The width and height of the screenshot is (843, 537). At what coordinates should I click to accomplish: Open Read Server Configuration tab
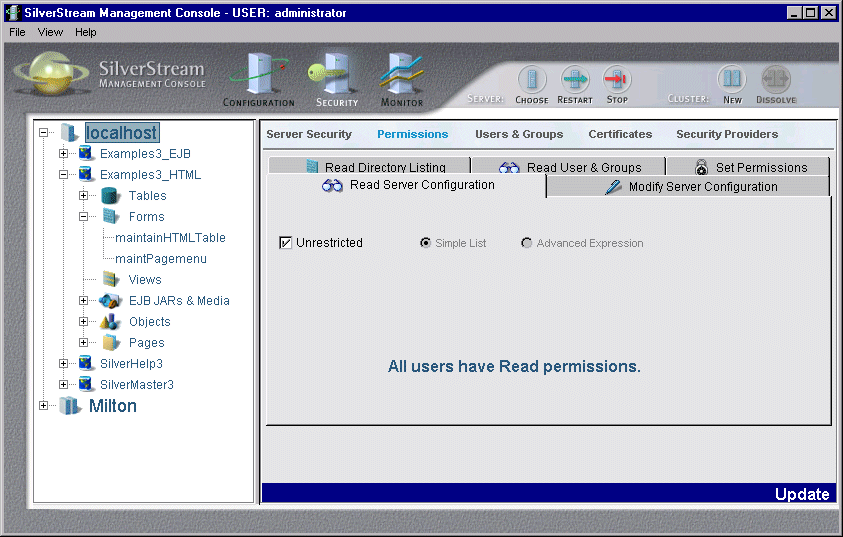pos(406,185)
